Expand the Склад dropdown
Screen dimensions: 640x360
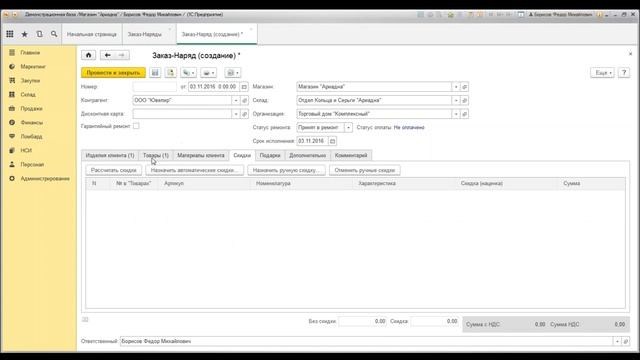[456, 100]
